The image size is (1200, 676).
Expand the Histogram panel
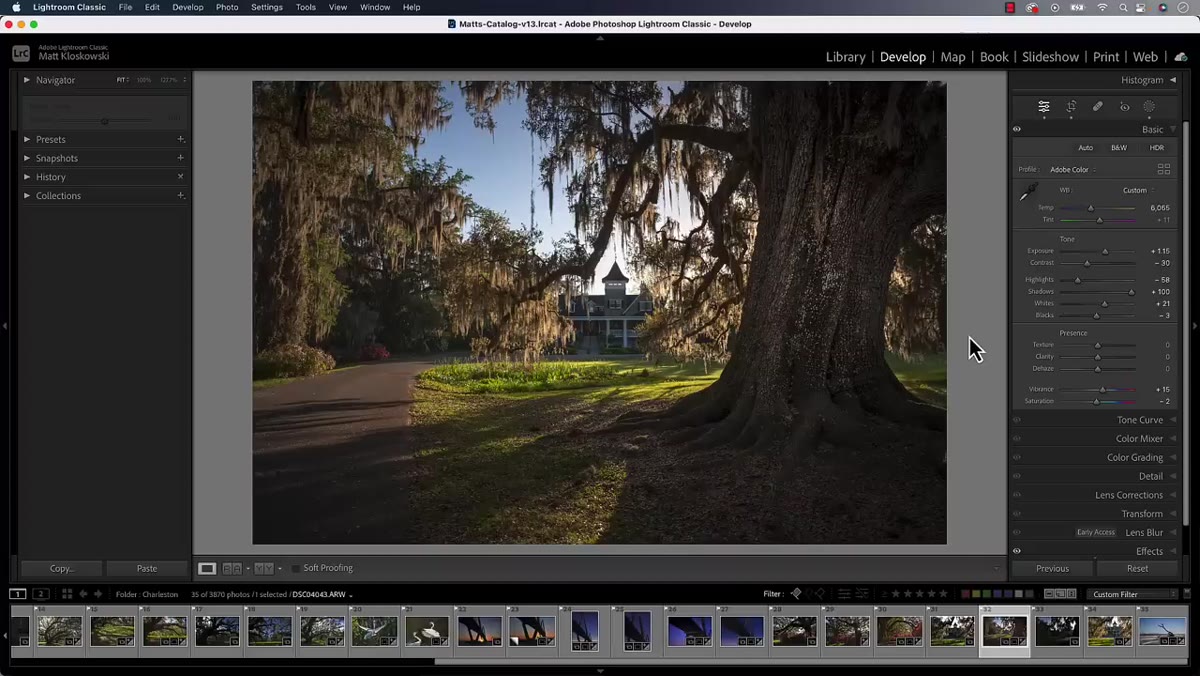point(1173,80)
